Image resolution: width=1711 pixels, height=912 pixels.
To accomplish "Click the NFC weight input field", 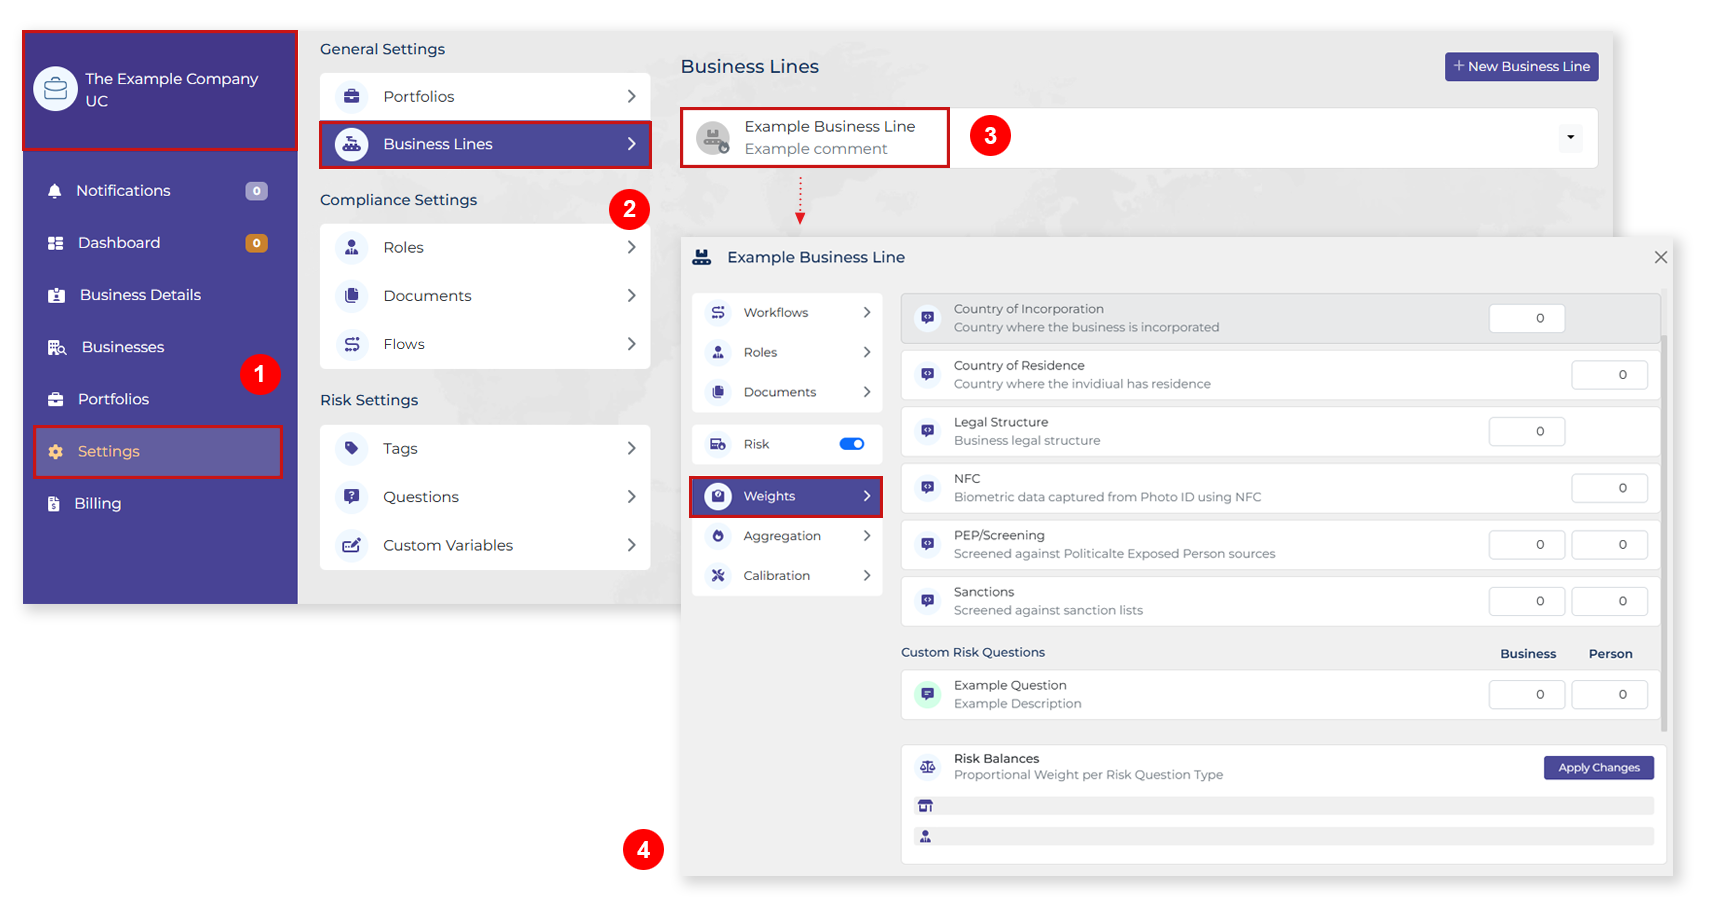I will [x=1609, y=488].
